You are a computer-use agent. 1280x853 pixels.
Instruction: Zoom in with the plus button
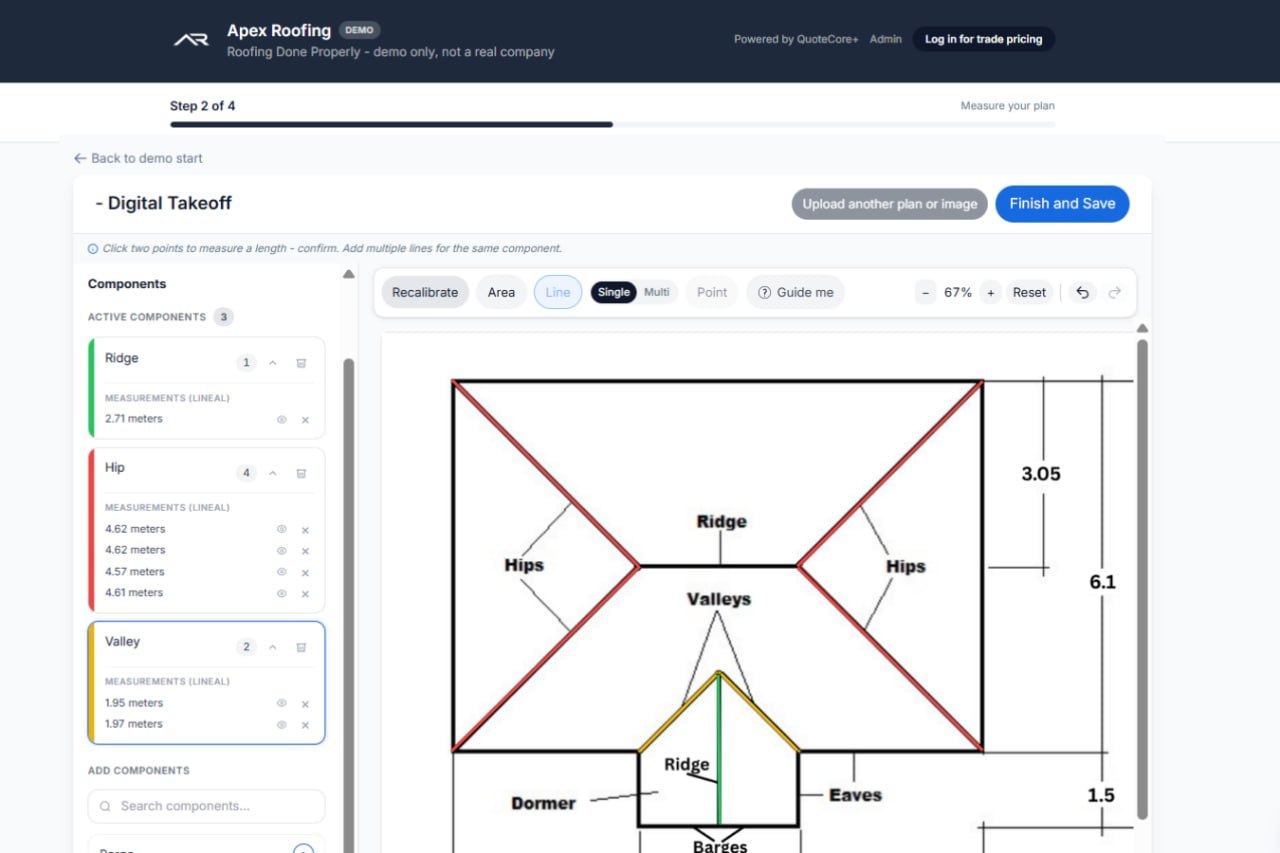tap(990, 293)
